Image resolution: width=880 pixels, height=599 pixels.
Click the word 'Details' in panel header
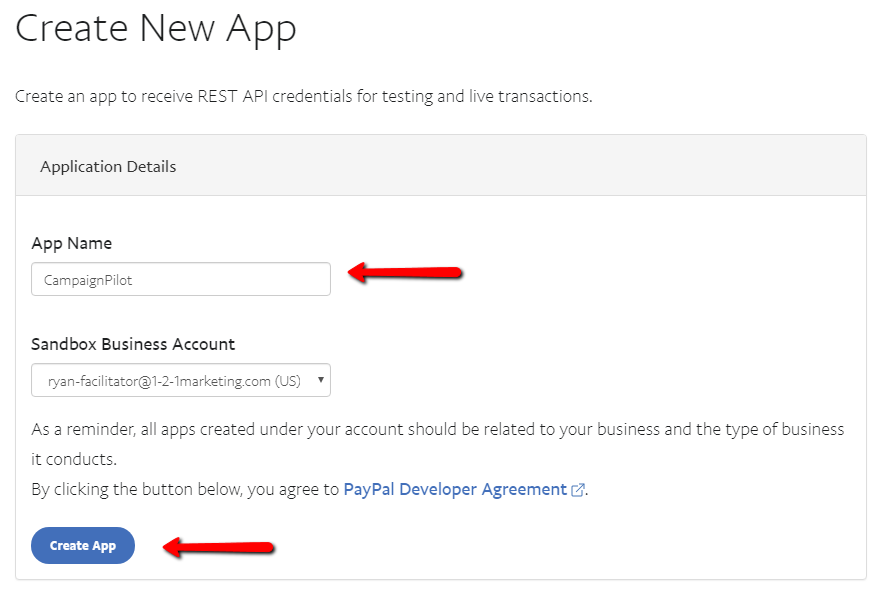152,167
